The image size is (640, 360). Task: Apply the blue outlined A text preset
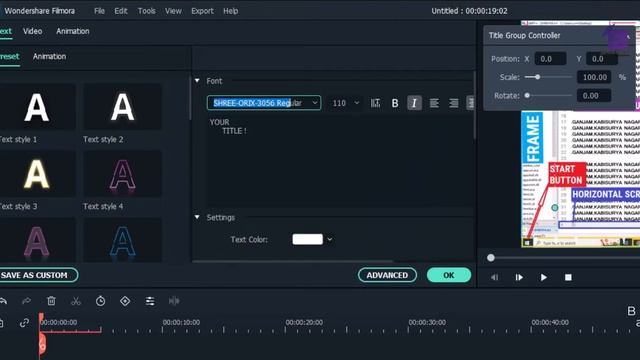click(122, 240)
